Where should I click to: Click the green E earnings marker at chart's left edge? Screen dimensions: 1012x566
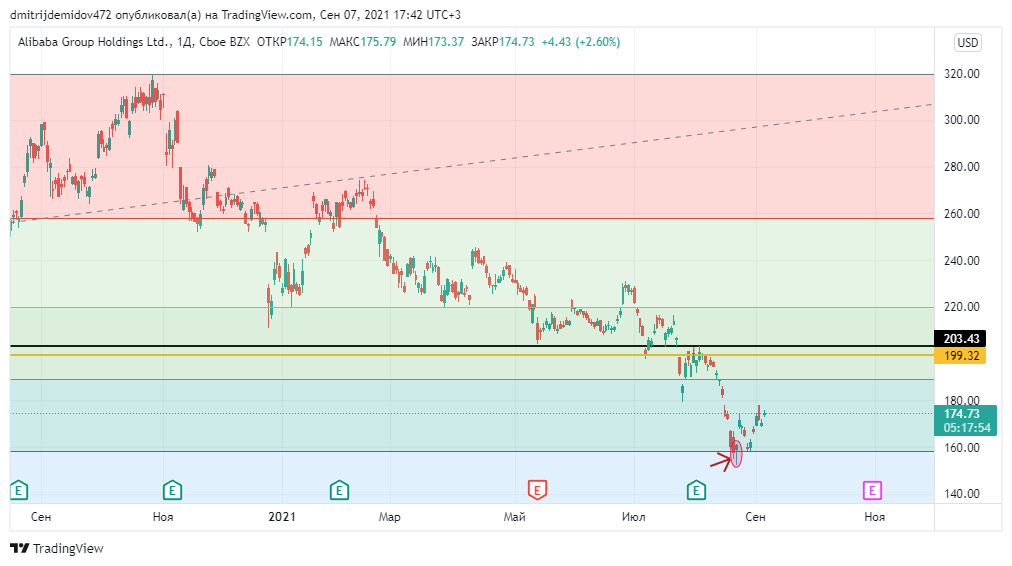pyautogui.click(x=19, y=490)
